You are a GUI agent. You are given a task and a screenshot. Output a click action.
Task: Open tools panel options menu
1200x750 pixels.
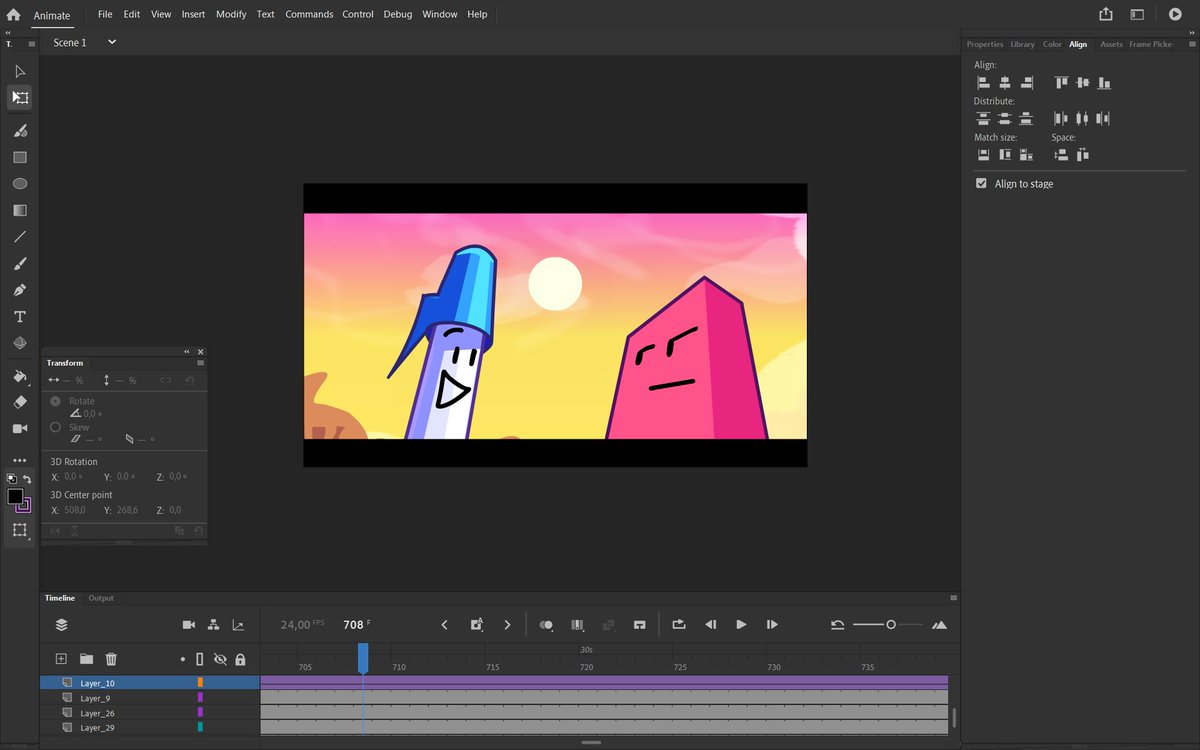click(31, 44)
